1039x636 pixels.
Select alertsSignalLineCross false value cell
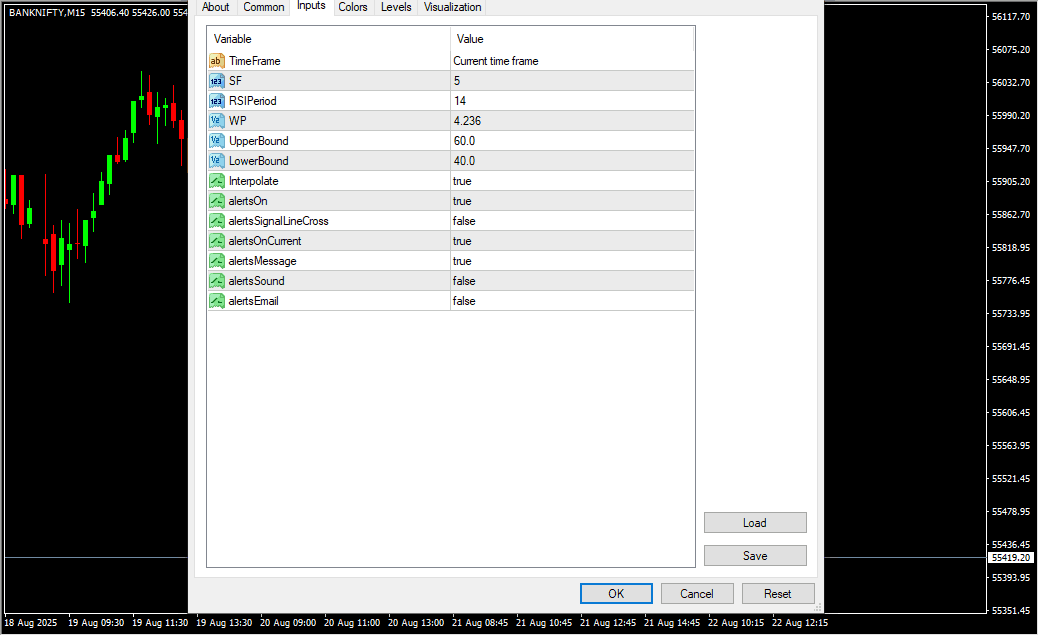coord(571,221)
